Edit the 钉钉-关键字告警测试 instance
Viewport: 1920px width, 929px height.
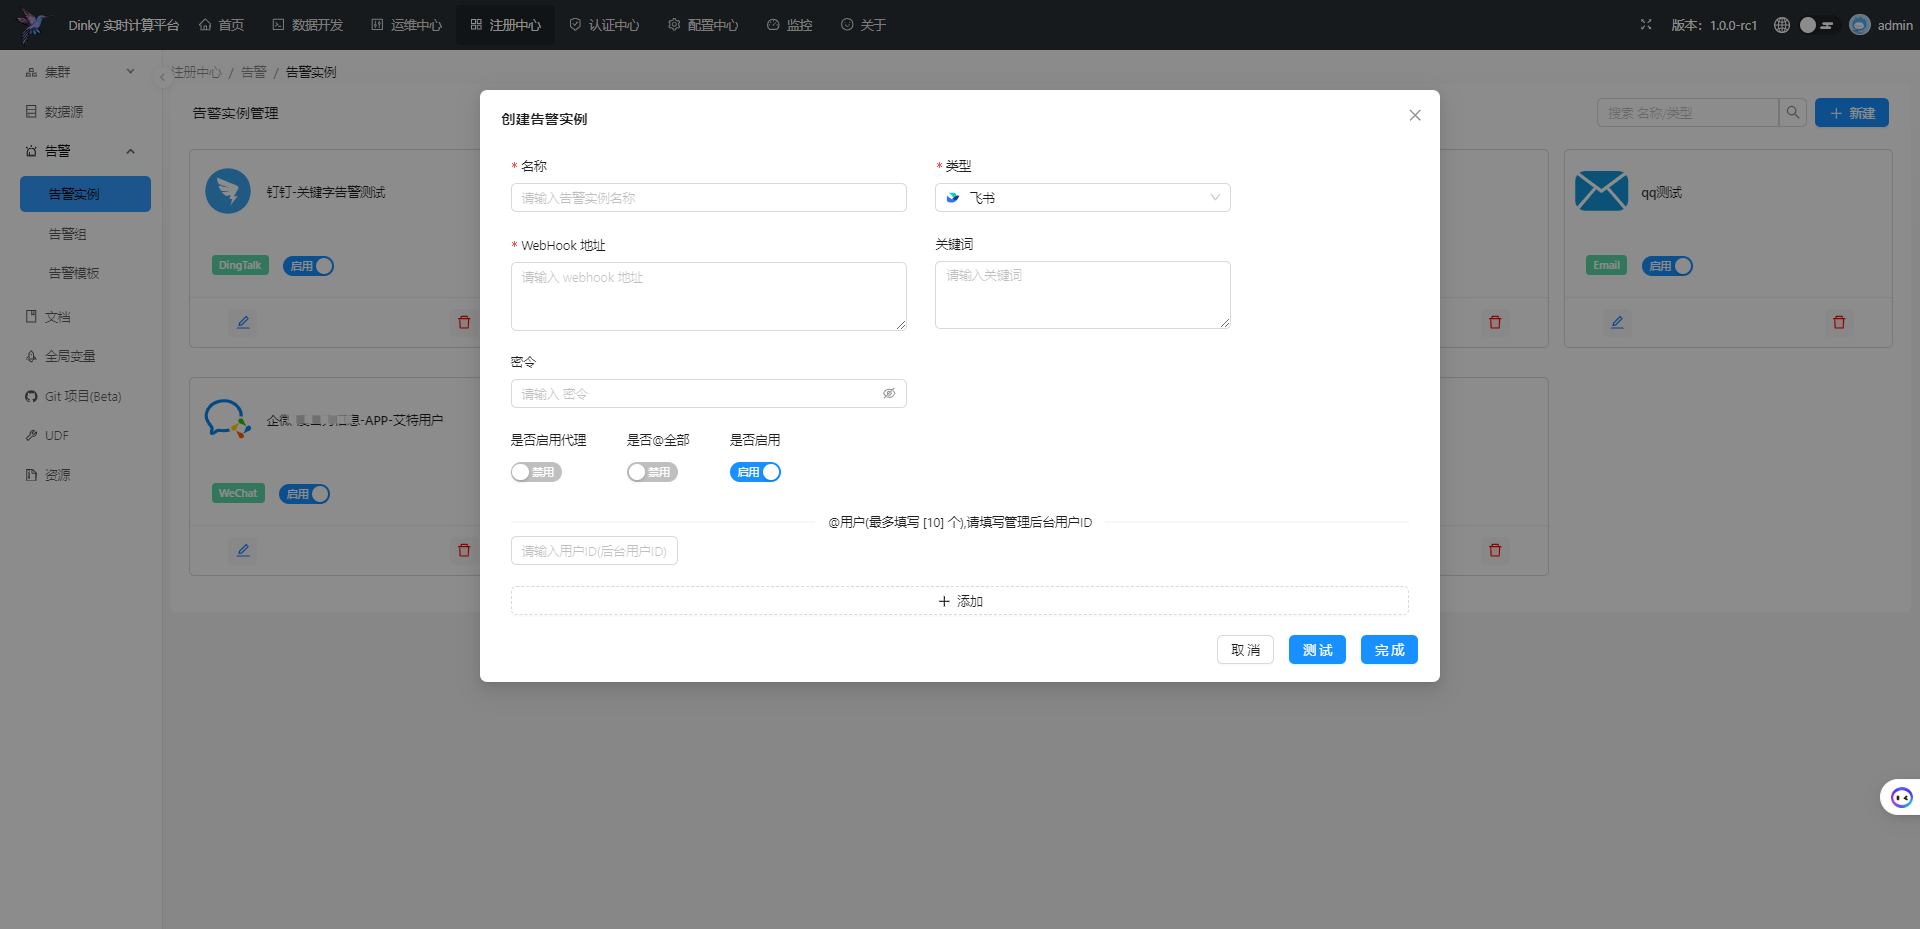click(243, 322)
